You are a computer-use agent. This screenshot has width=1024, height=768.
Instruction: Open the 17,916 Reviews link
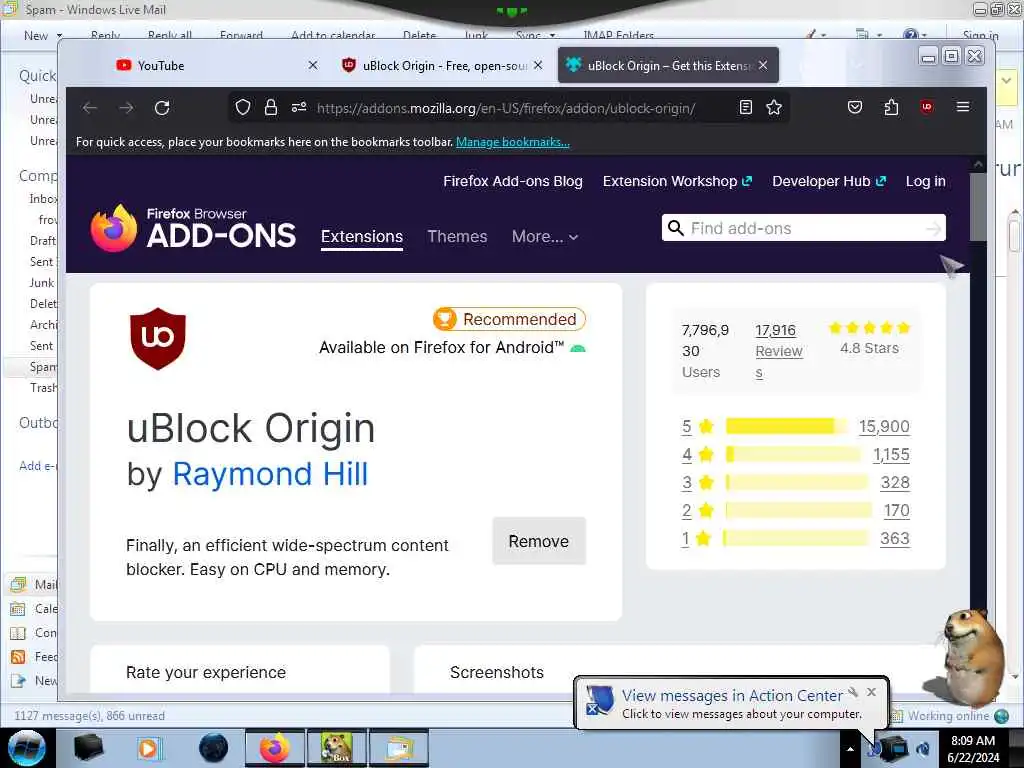coord(778,351)
